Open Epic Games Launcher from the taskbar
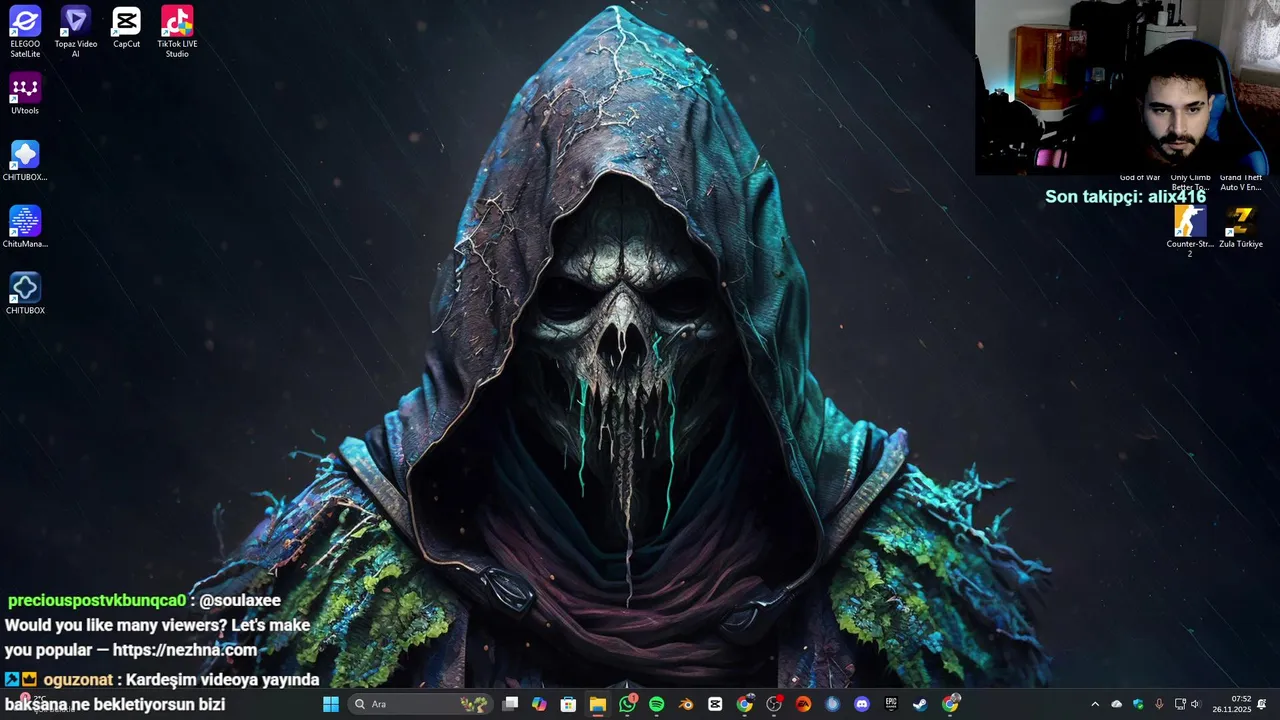 pos(891,704)
